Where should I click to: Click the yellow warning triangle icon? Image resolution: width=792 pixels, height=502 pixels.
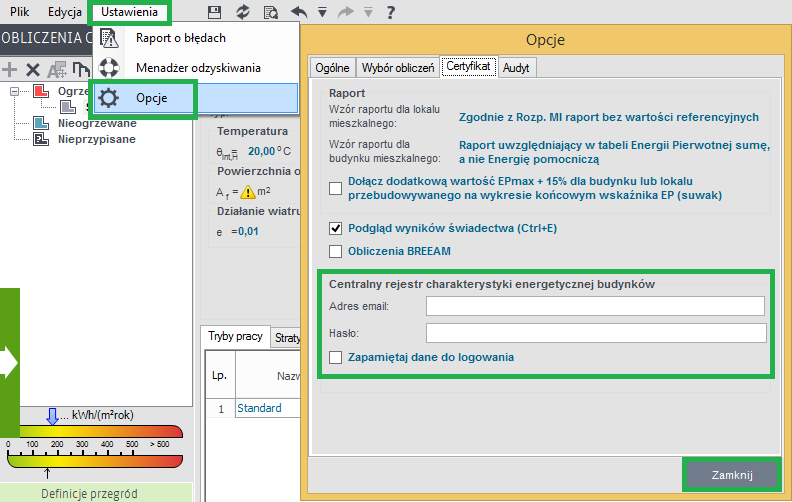coord(248,192)
